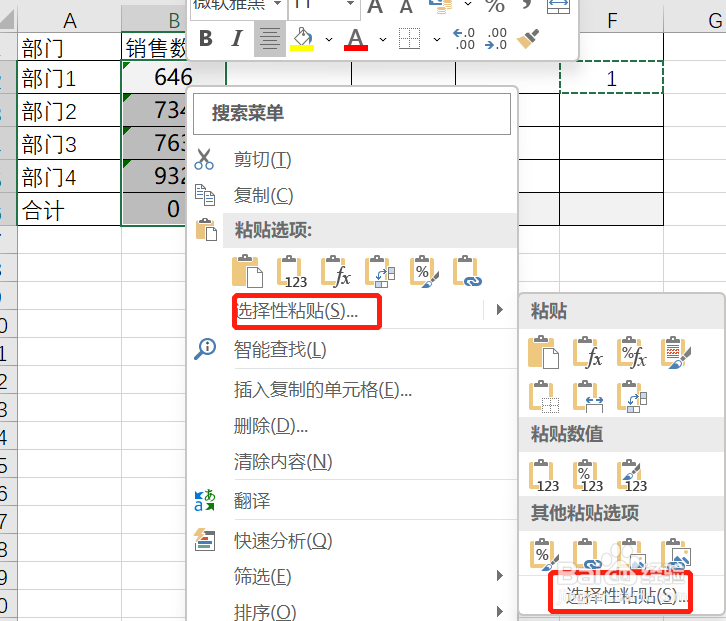Apply yellow fill color bucket

click(302, 39)
